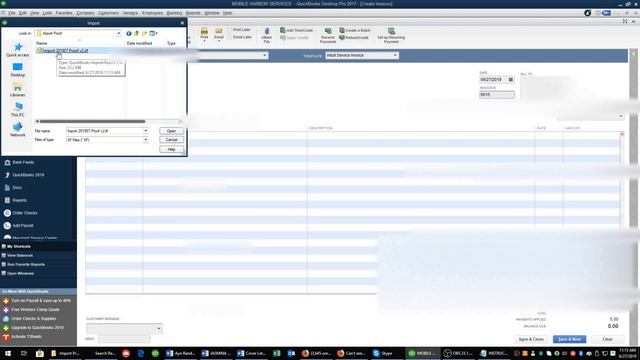Open the invoice date calendar picker

pyautogui.click(x=511, y=80)
